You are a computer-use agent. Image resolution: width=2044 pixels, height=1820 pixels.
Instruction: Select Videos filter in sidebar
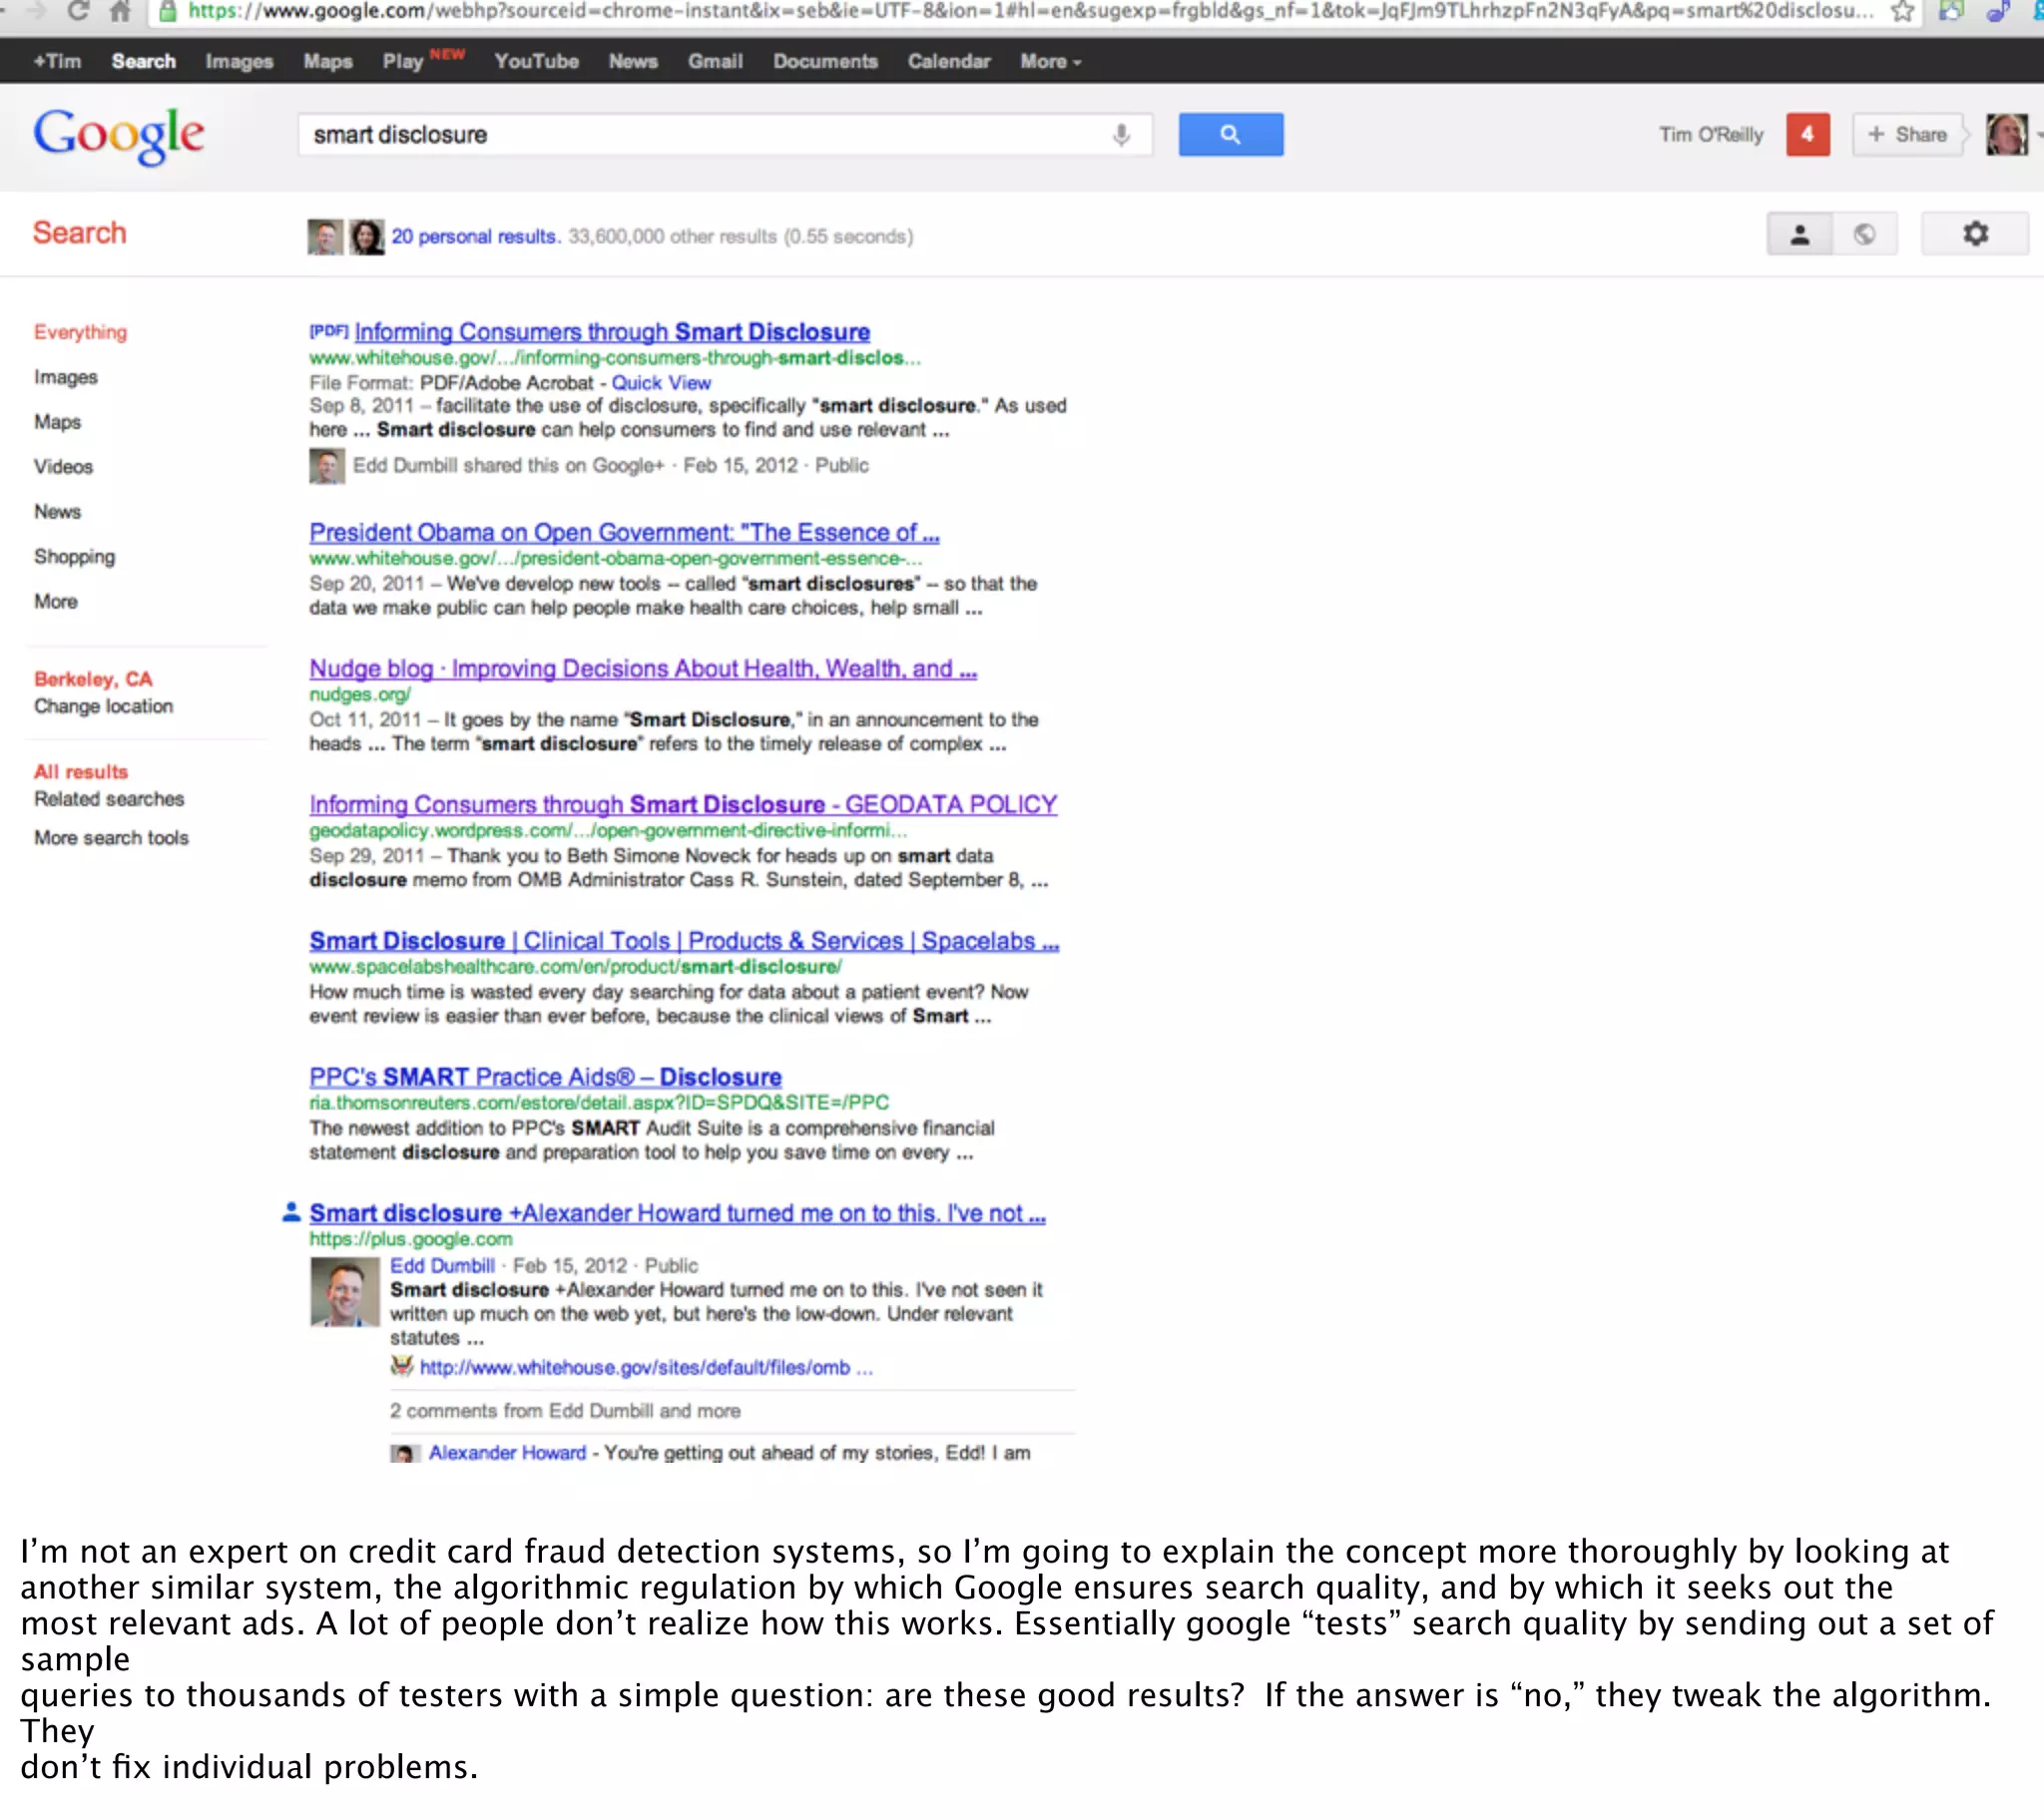click(x=63, y=467)
